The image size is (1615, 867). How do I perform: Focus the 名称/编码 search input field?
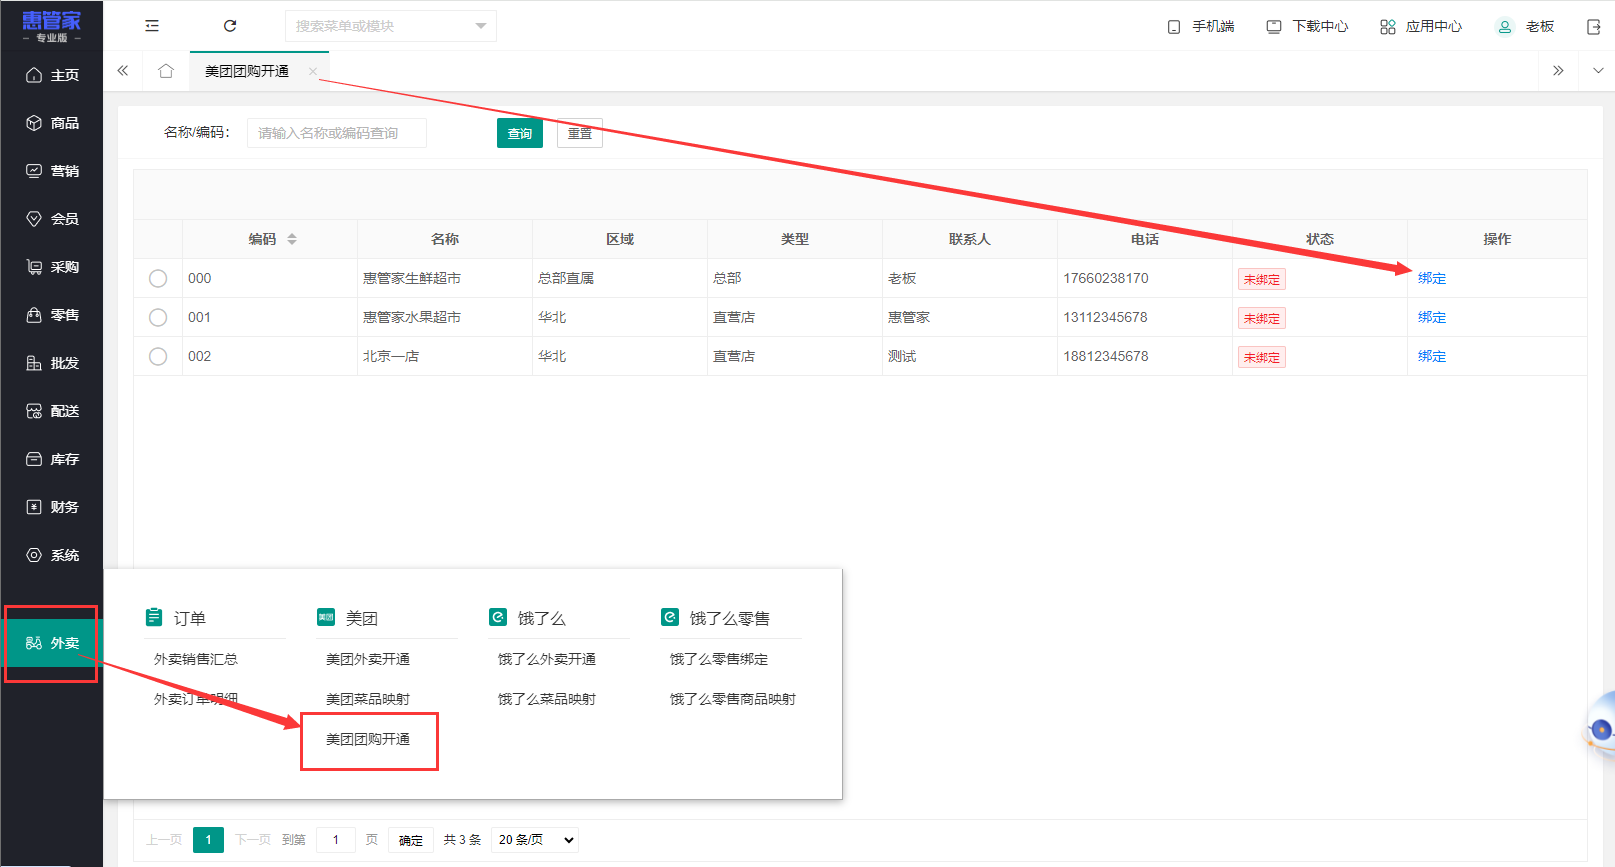coord(337,133)
